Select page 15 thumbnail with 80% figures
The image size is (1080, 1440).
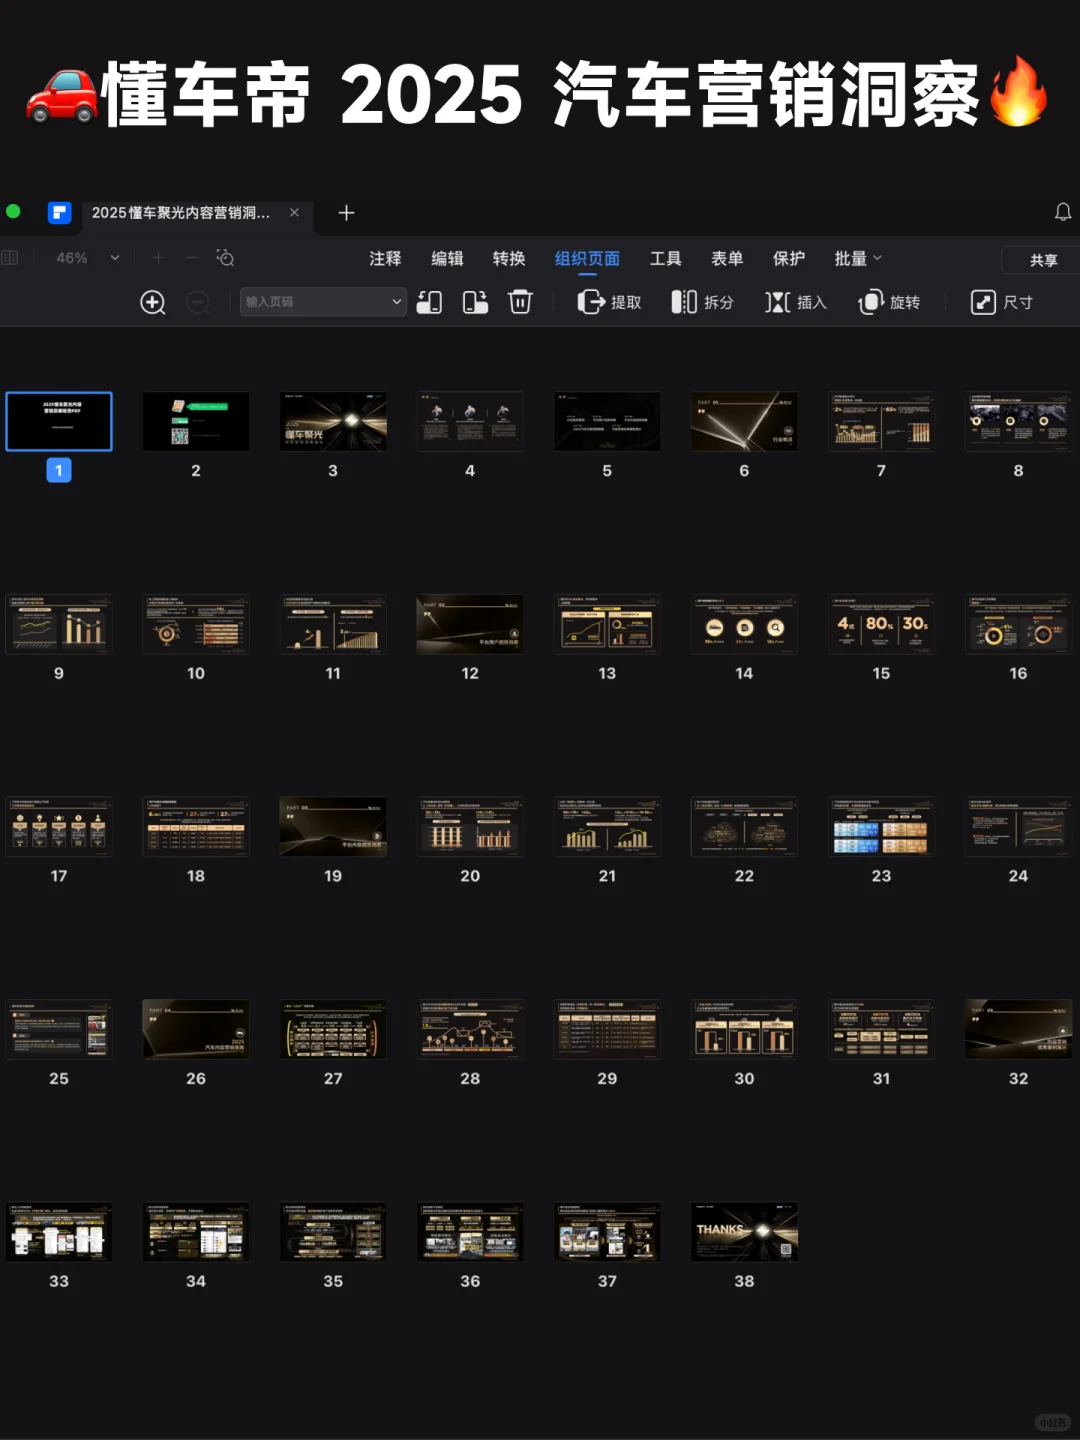881,624
